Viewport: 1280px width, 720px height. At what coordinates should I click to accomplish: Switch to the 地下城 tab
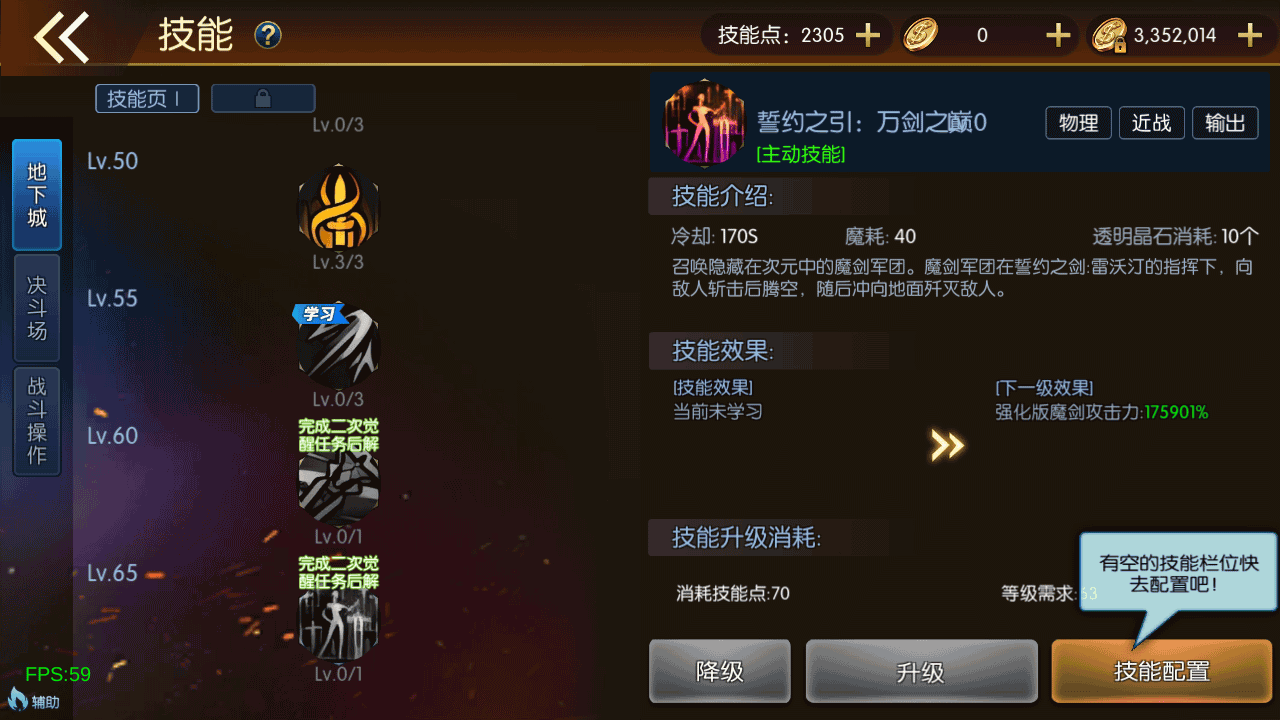click(37, 194)
